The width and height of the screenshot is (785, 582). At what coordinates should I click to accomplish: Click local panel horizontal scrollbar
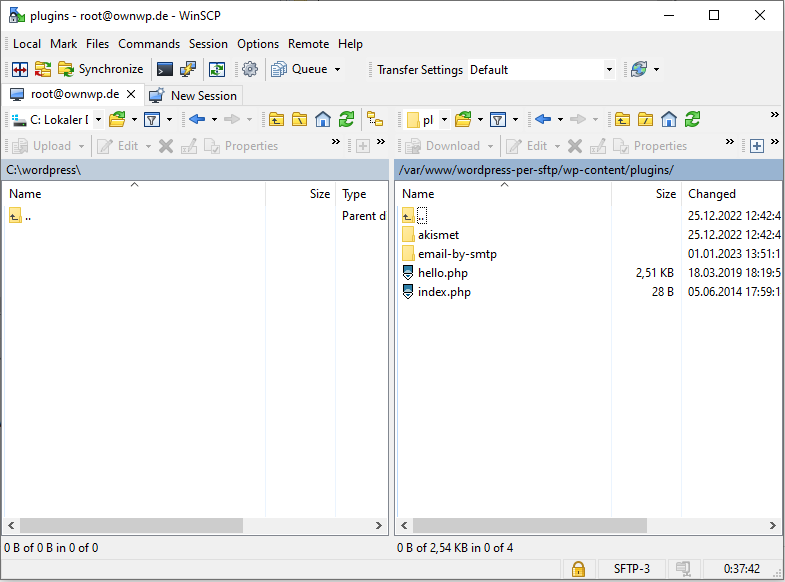pos(131,525)
